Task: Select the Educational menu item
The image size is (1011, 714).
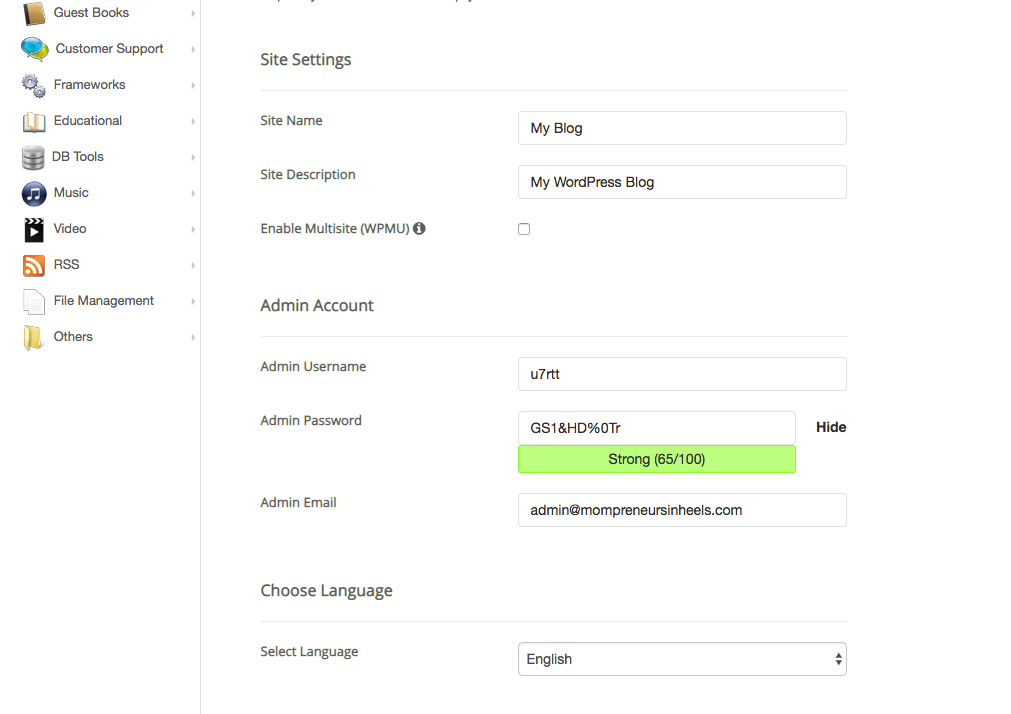Action: tap(88, 121)
